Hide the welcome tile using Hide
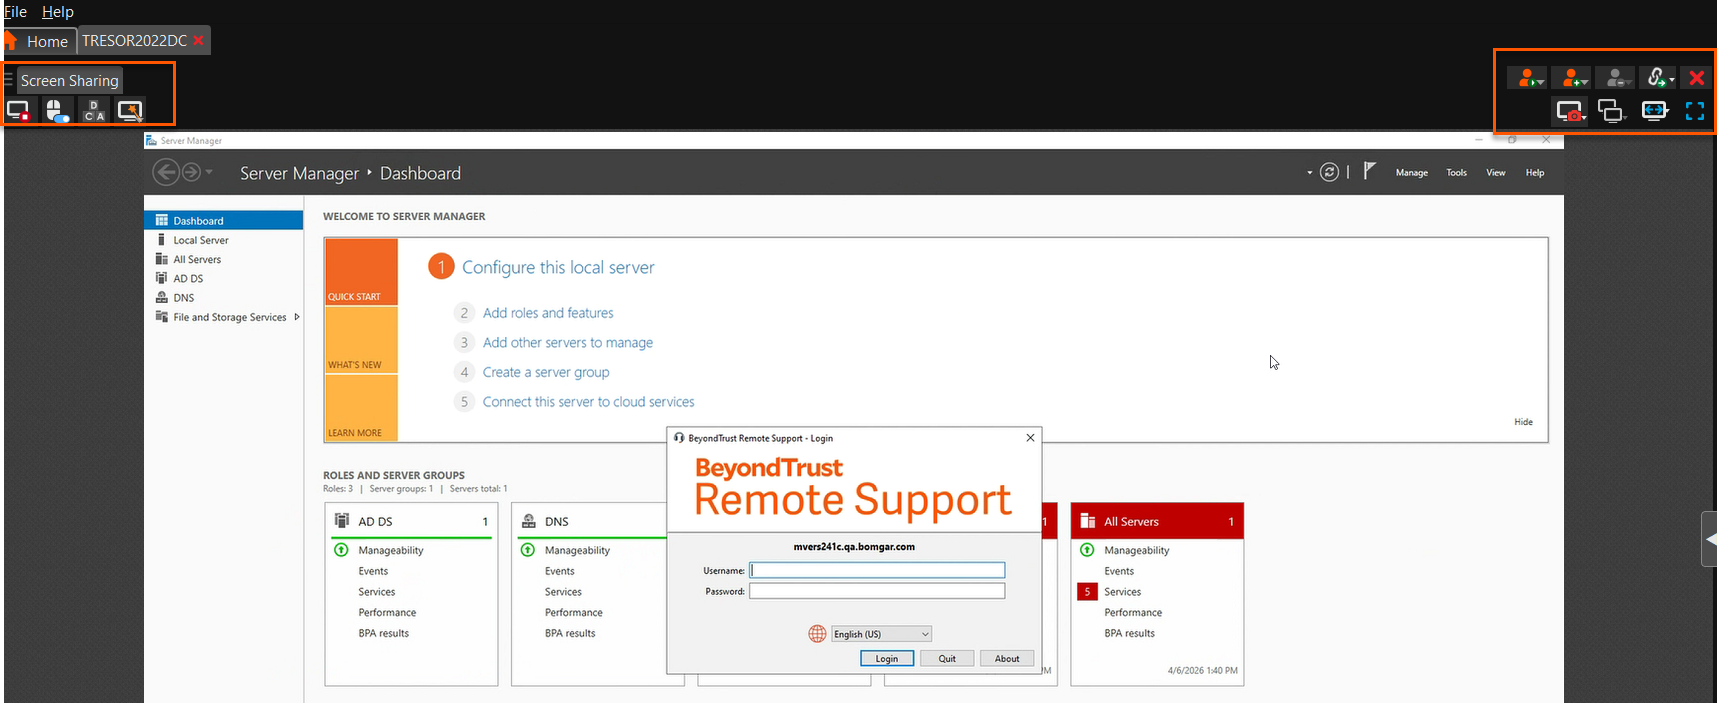The image size is (1717, 703). [1523, 422]
